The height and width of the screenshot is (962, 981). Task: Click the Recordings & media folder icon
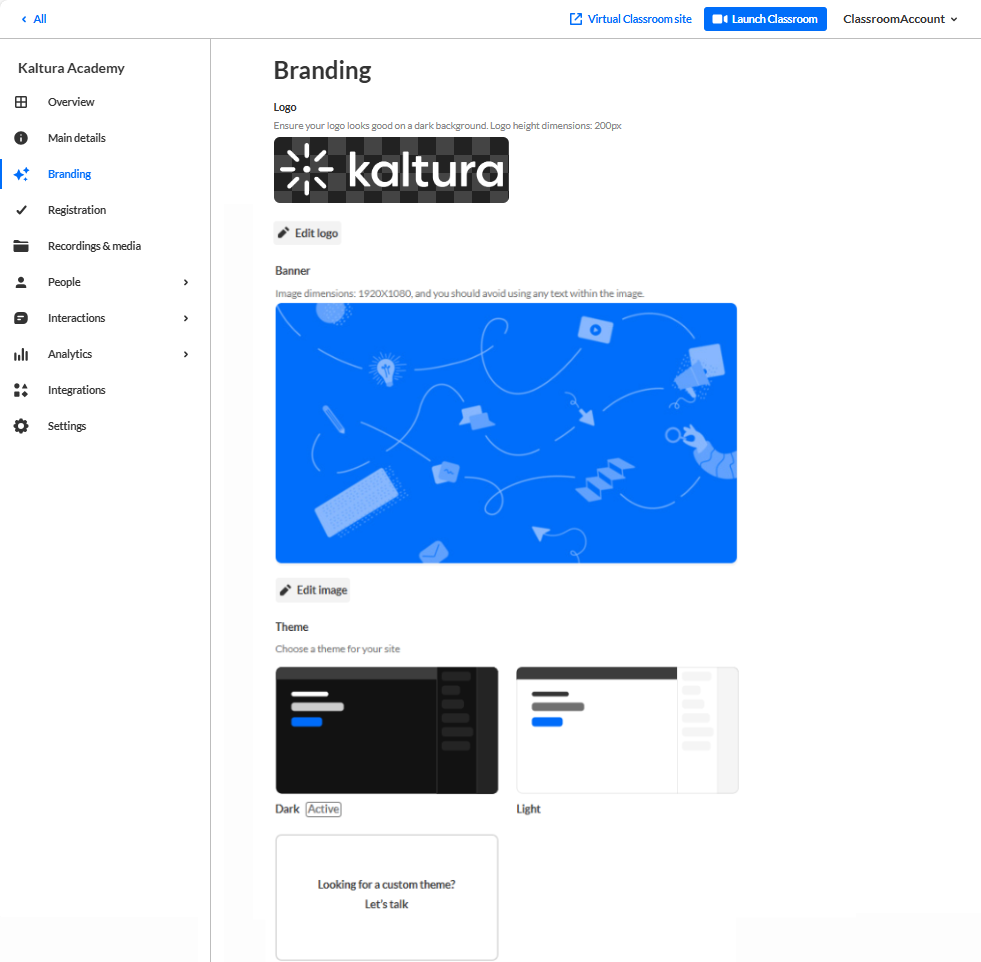coord(21,246)
